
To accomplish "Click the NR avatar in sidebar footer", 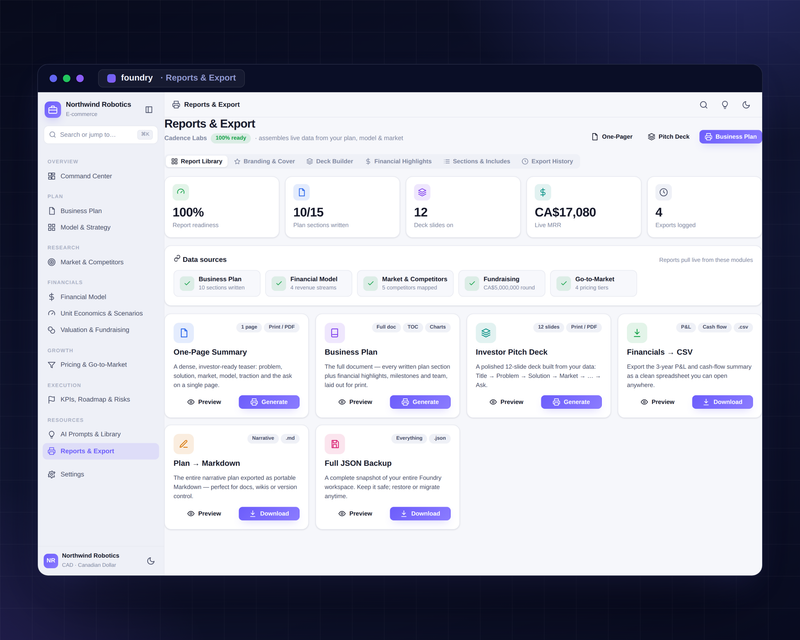I will pyautogui.click(x=51, y=560).
